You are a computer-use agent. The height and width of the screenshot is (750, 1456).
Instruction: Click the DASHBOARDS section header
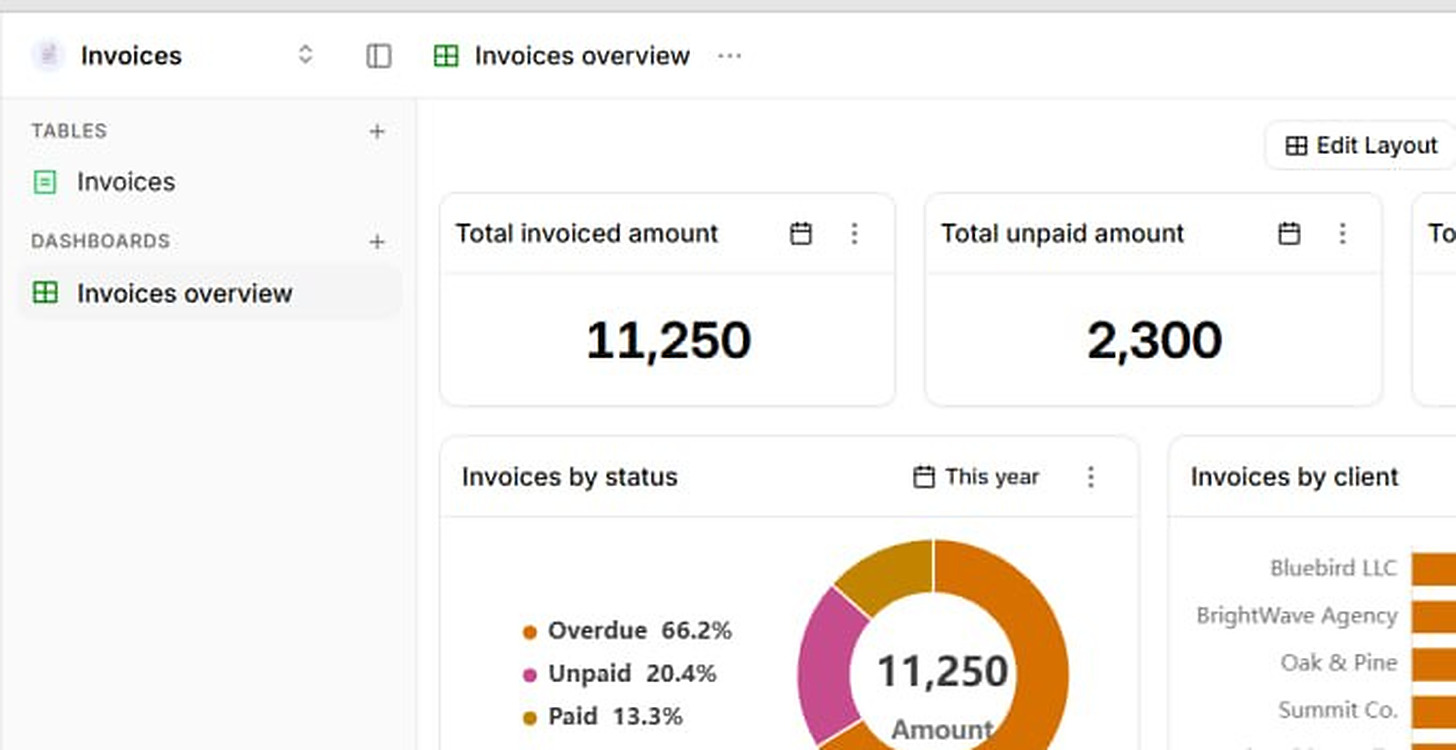click(101, 242)
